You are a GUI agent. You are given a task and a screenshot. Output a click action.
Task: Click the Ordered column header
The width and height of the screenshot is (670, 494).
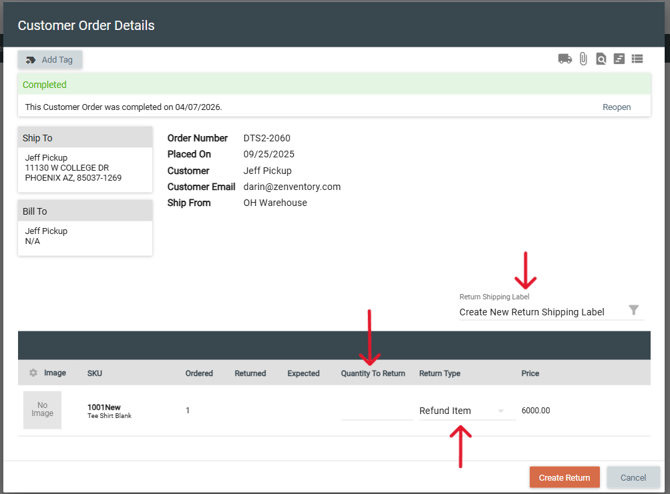pyautogui.click(x=199, y=373)
